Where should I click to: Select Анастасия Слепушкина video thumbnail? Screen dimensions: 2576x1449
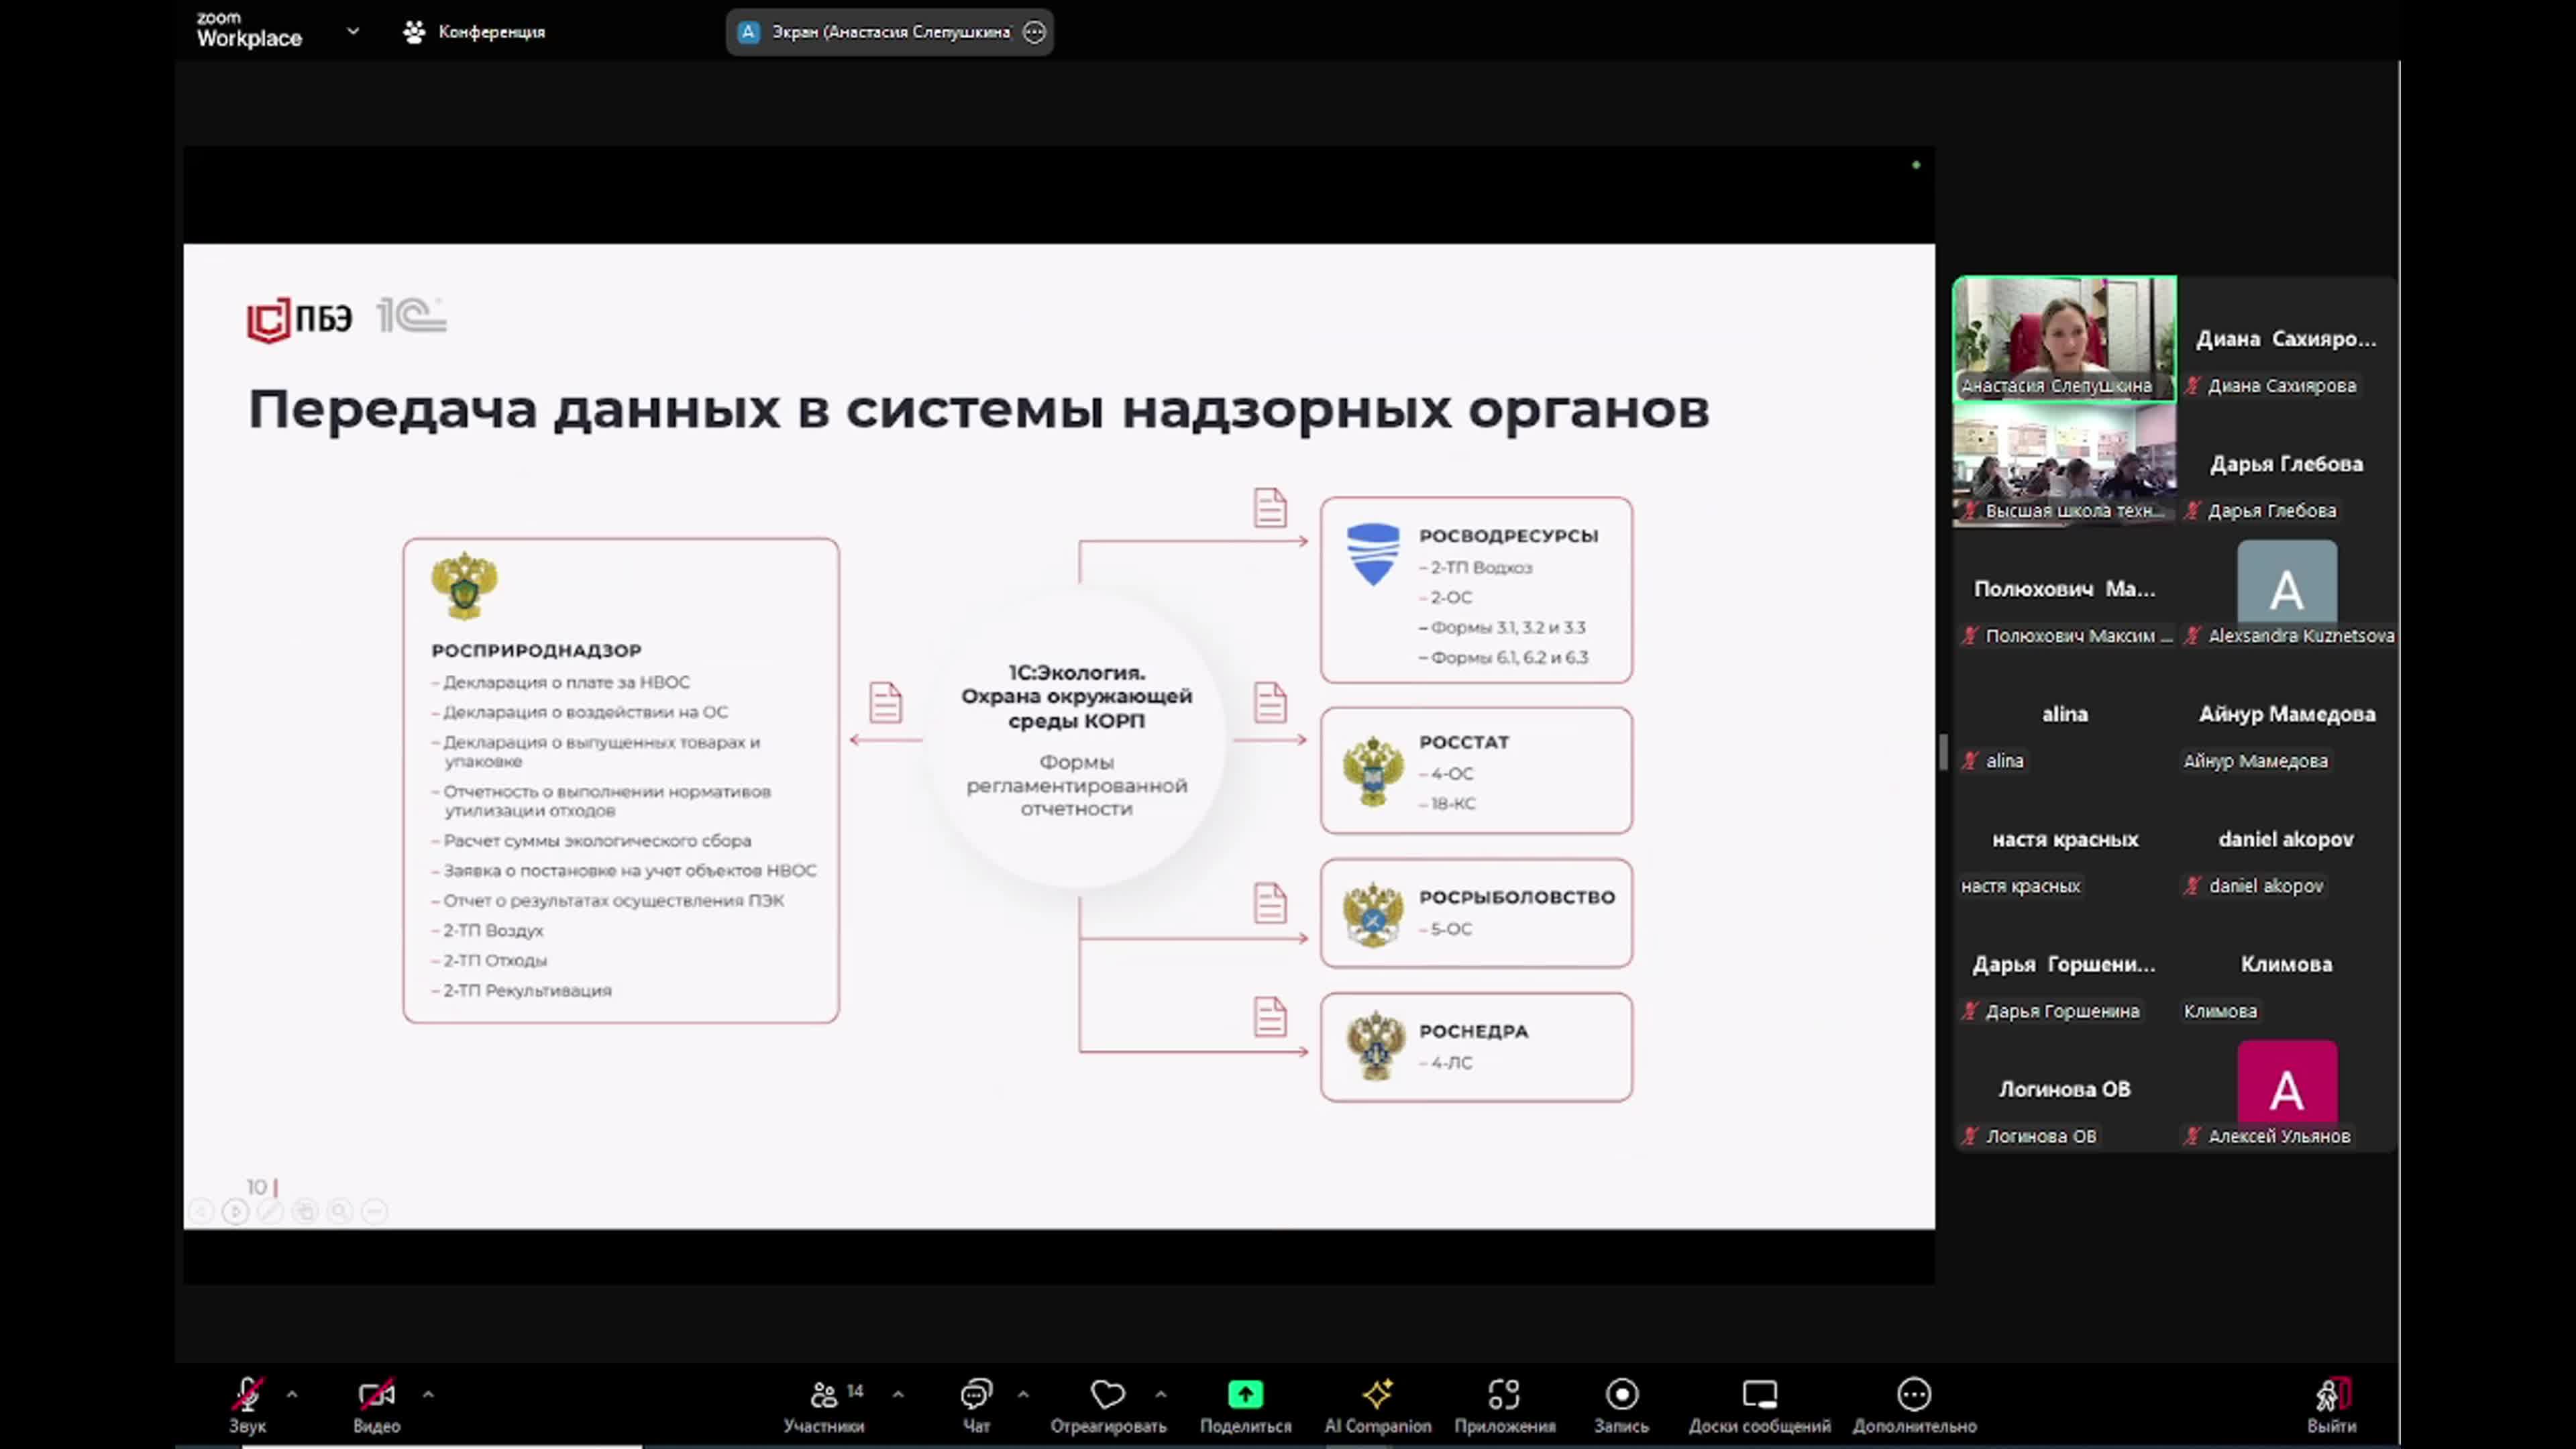coord(2064,338)
